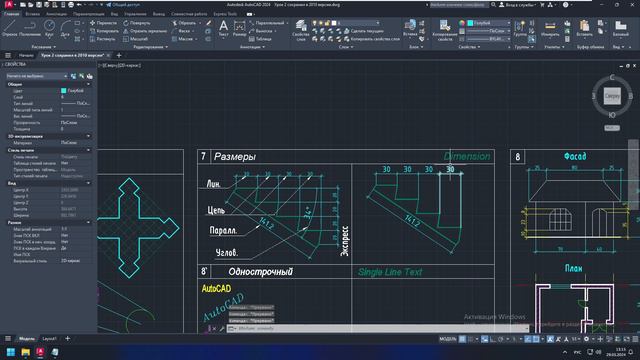
Task: Open selection dropdown in Свойства palette
Action: [36, 76]
